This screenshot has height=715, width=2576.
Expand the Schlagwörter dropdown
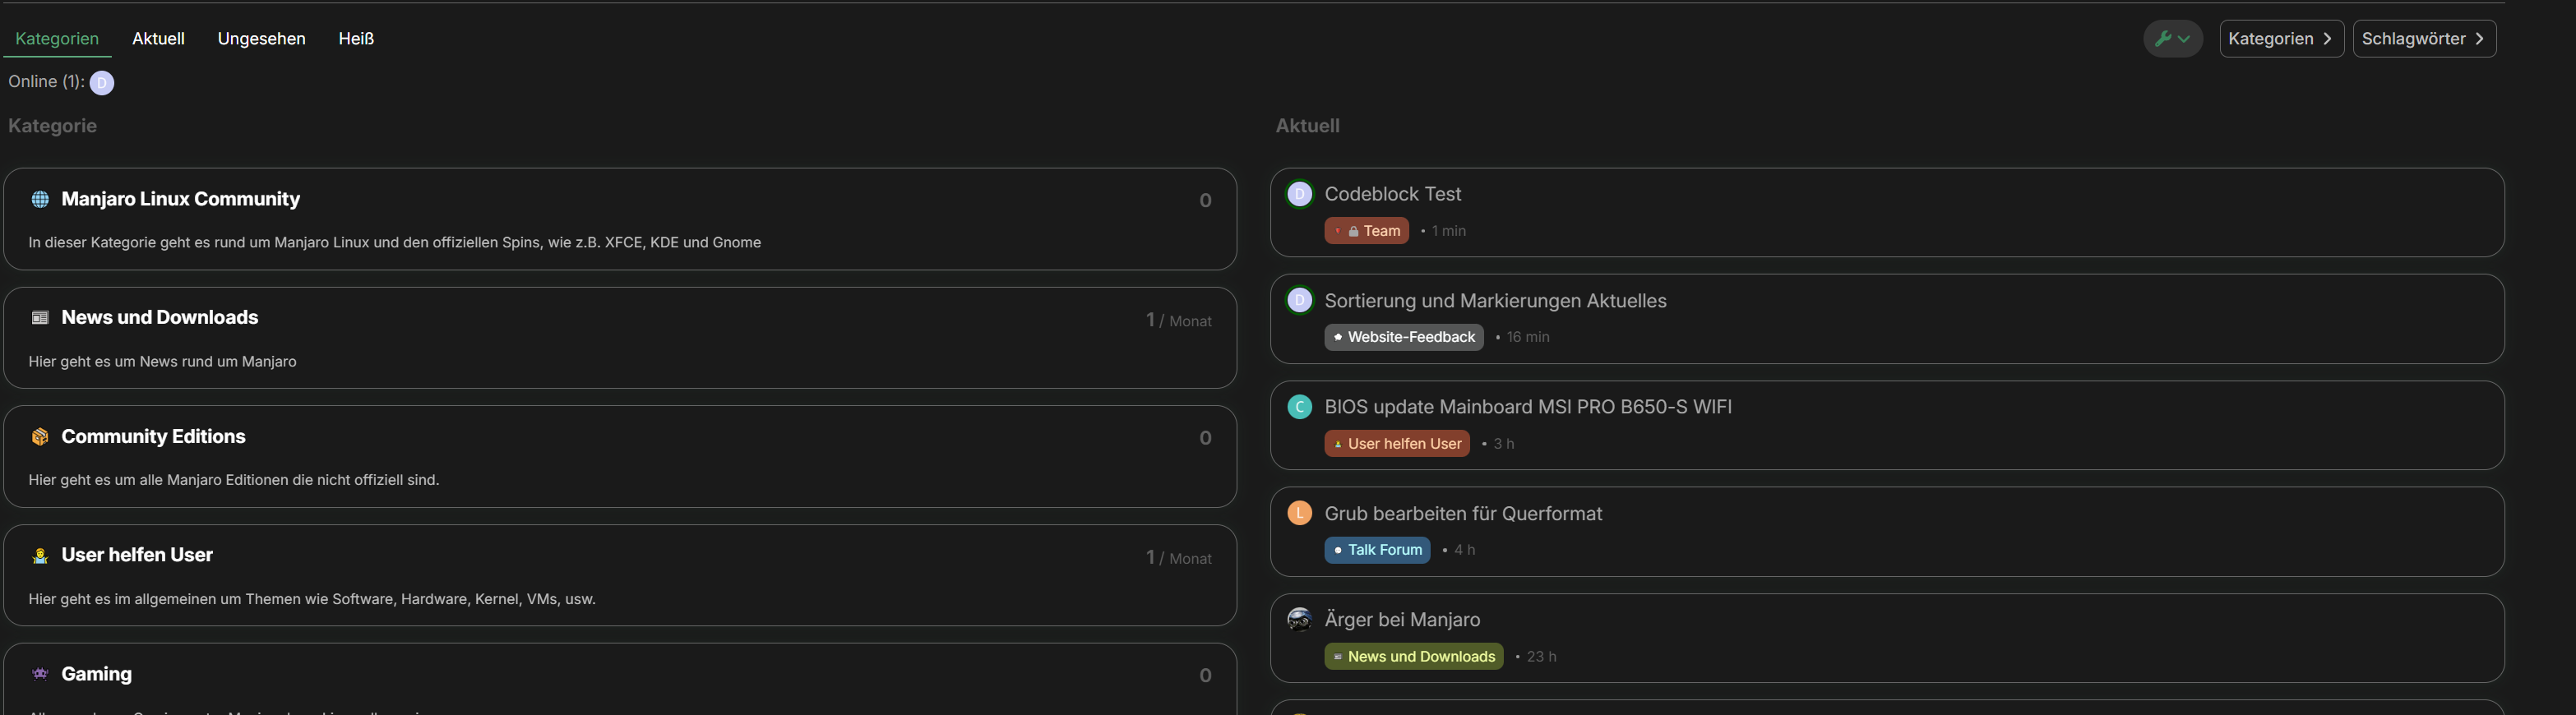(2423, 39)
